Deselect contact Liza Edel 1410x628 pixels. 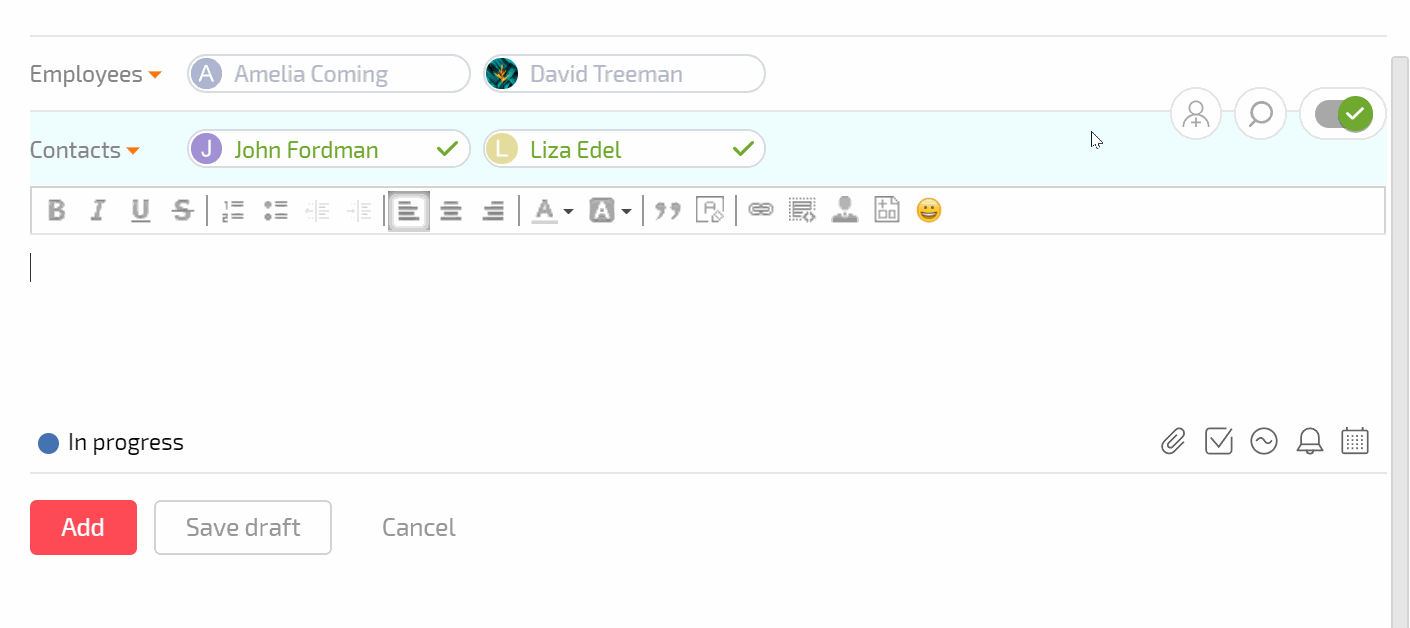tap(624, 149)
